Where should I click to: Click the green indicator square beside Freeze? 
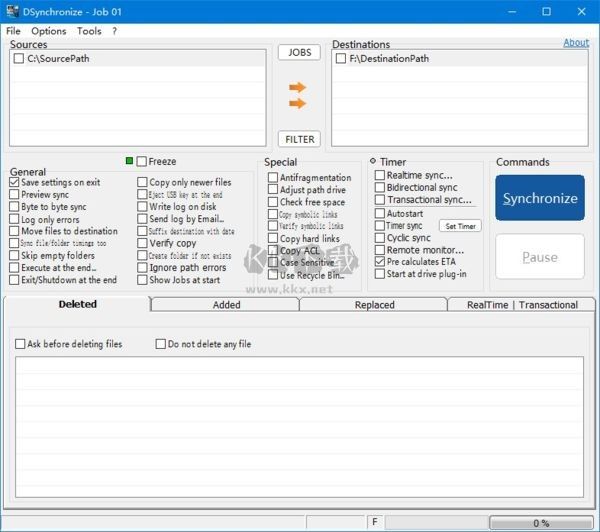[129, 161]
